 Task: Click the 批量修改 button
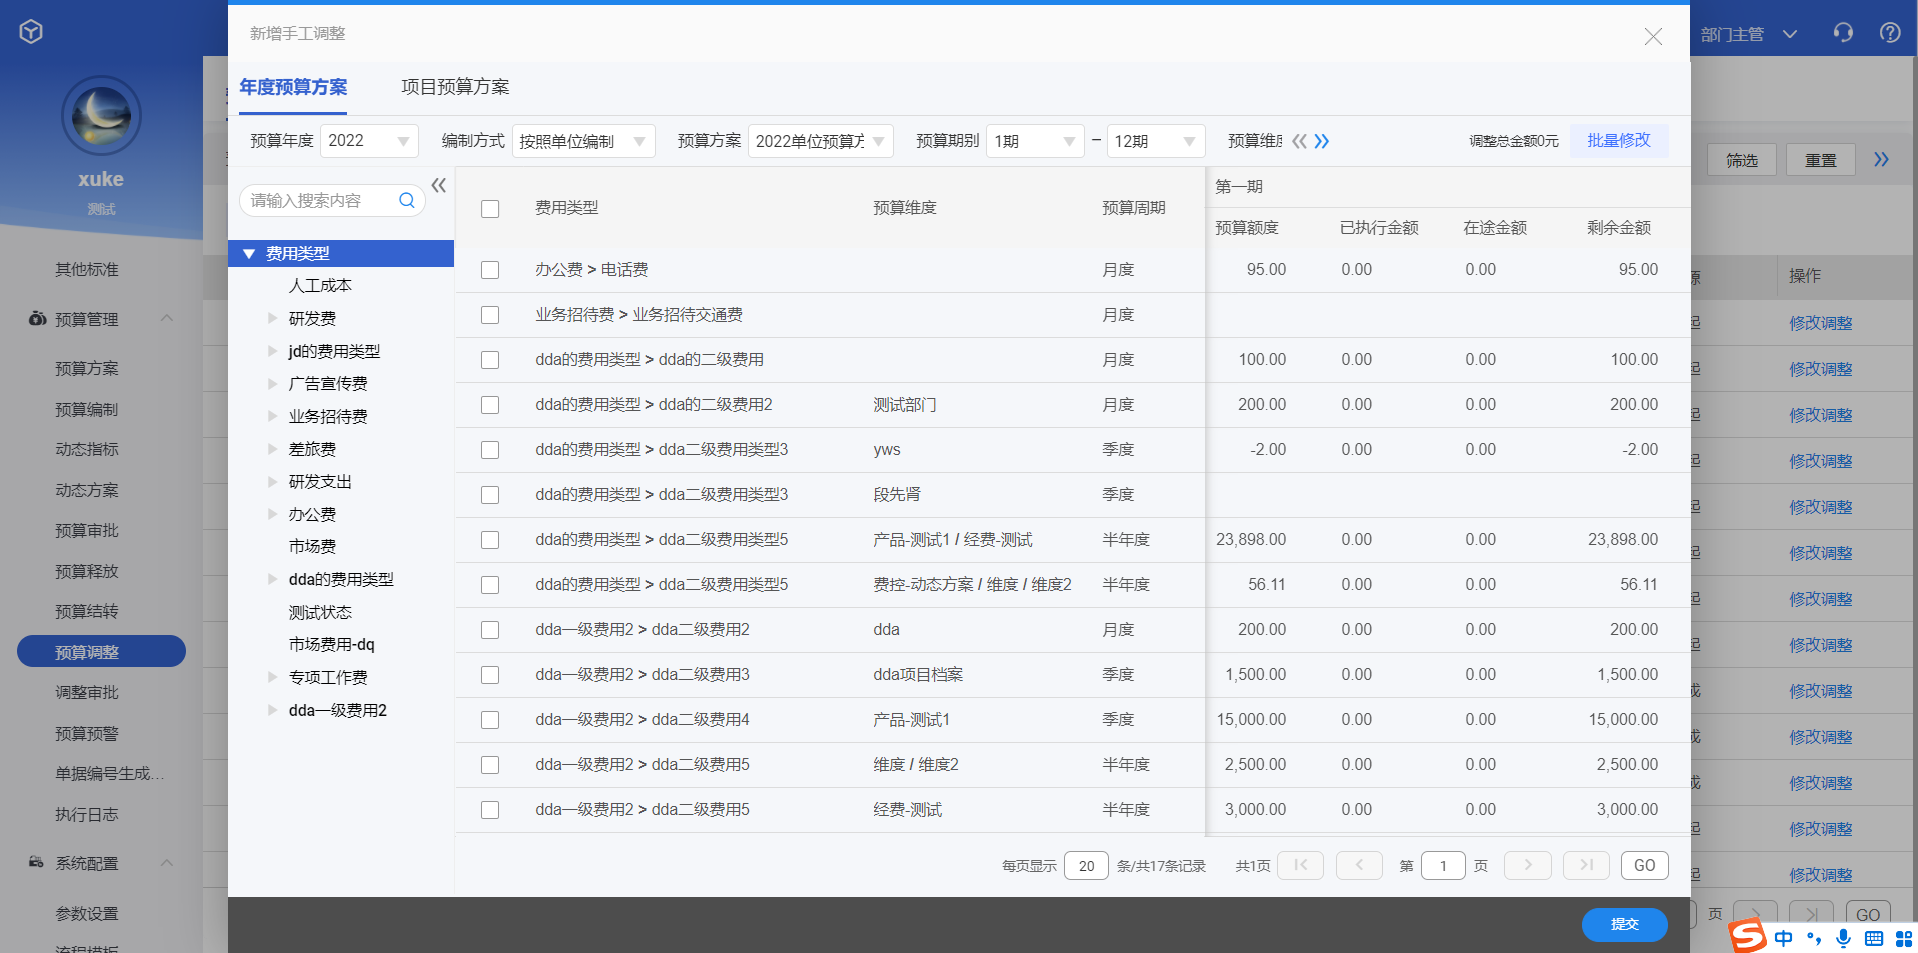click(x=1619, y=140)
